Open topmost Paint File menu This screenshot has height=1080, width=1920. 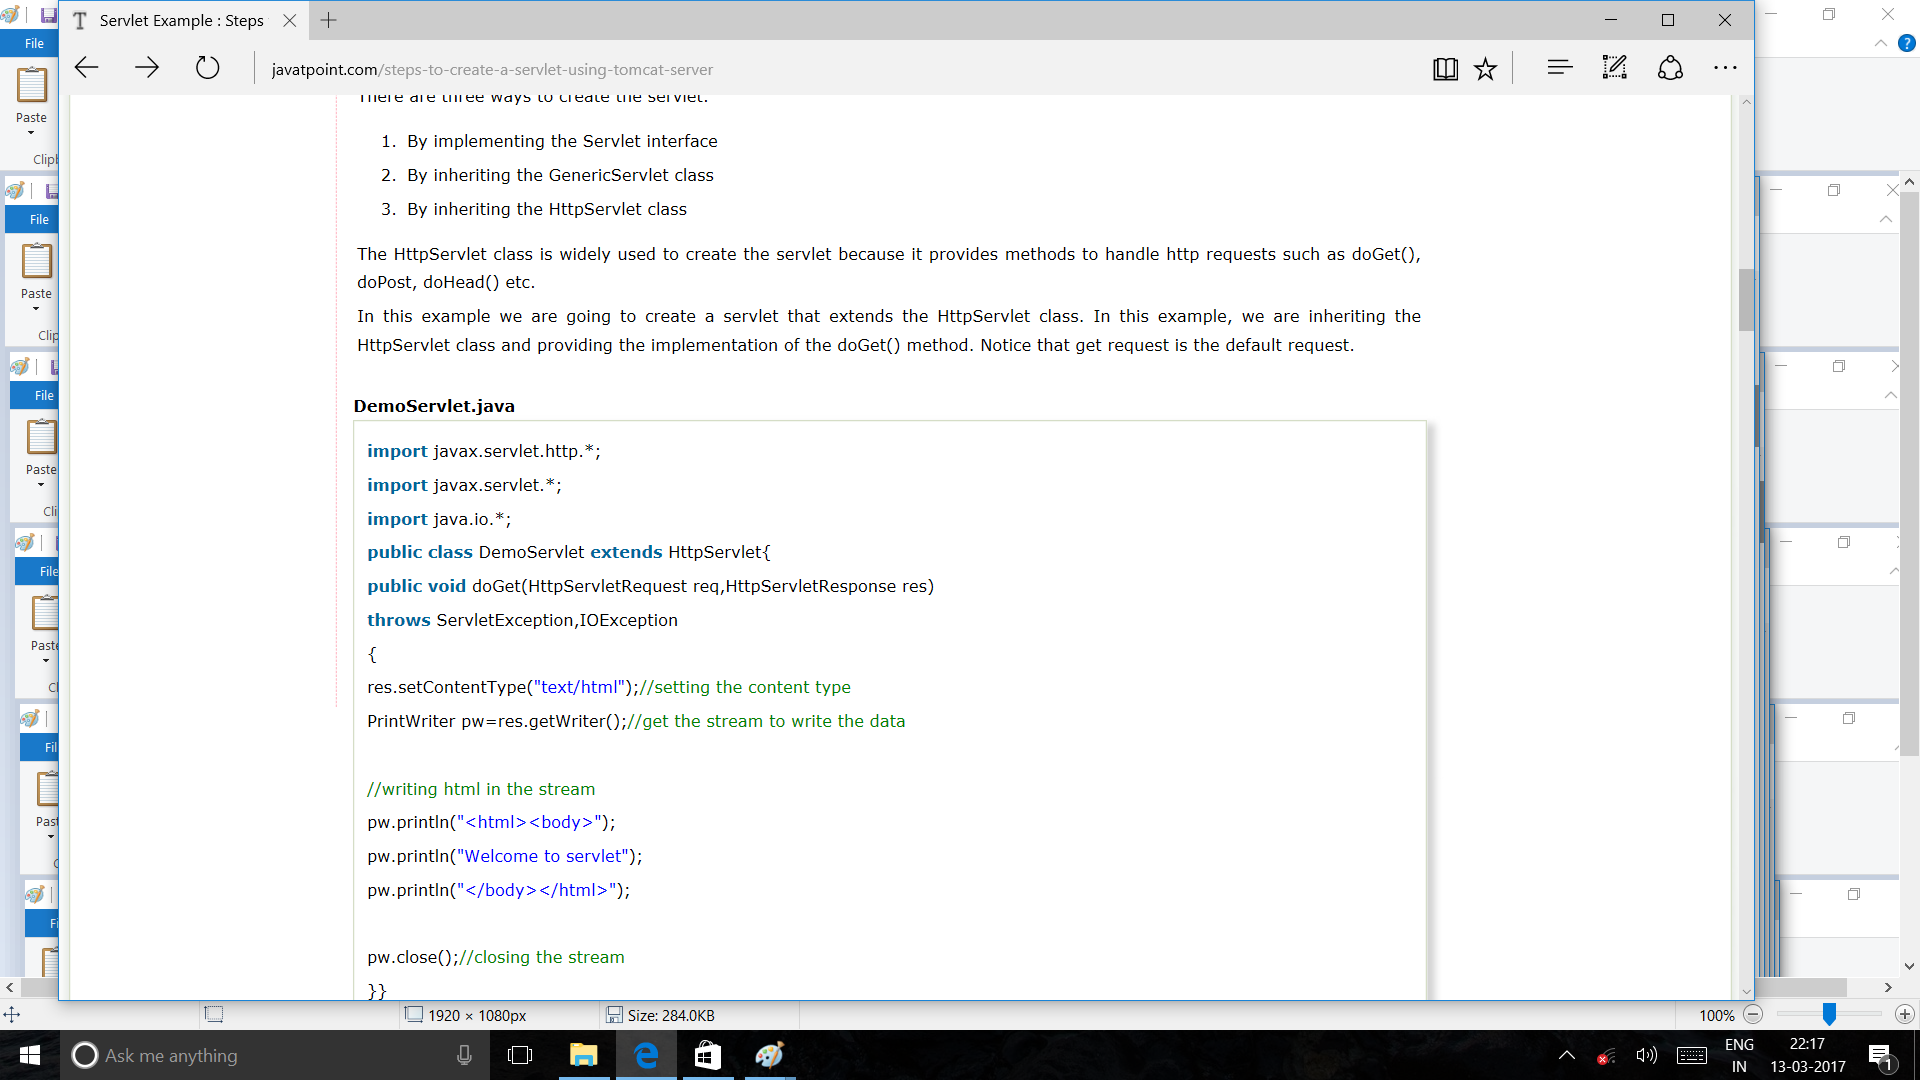pyautogui.click(x=34, y=43)
